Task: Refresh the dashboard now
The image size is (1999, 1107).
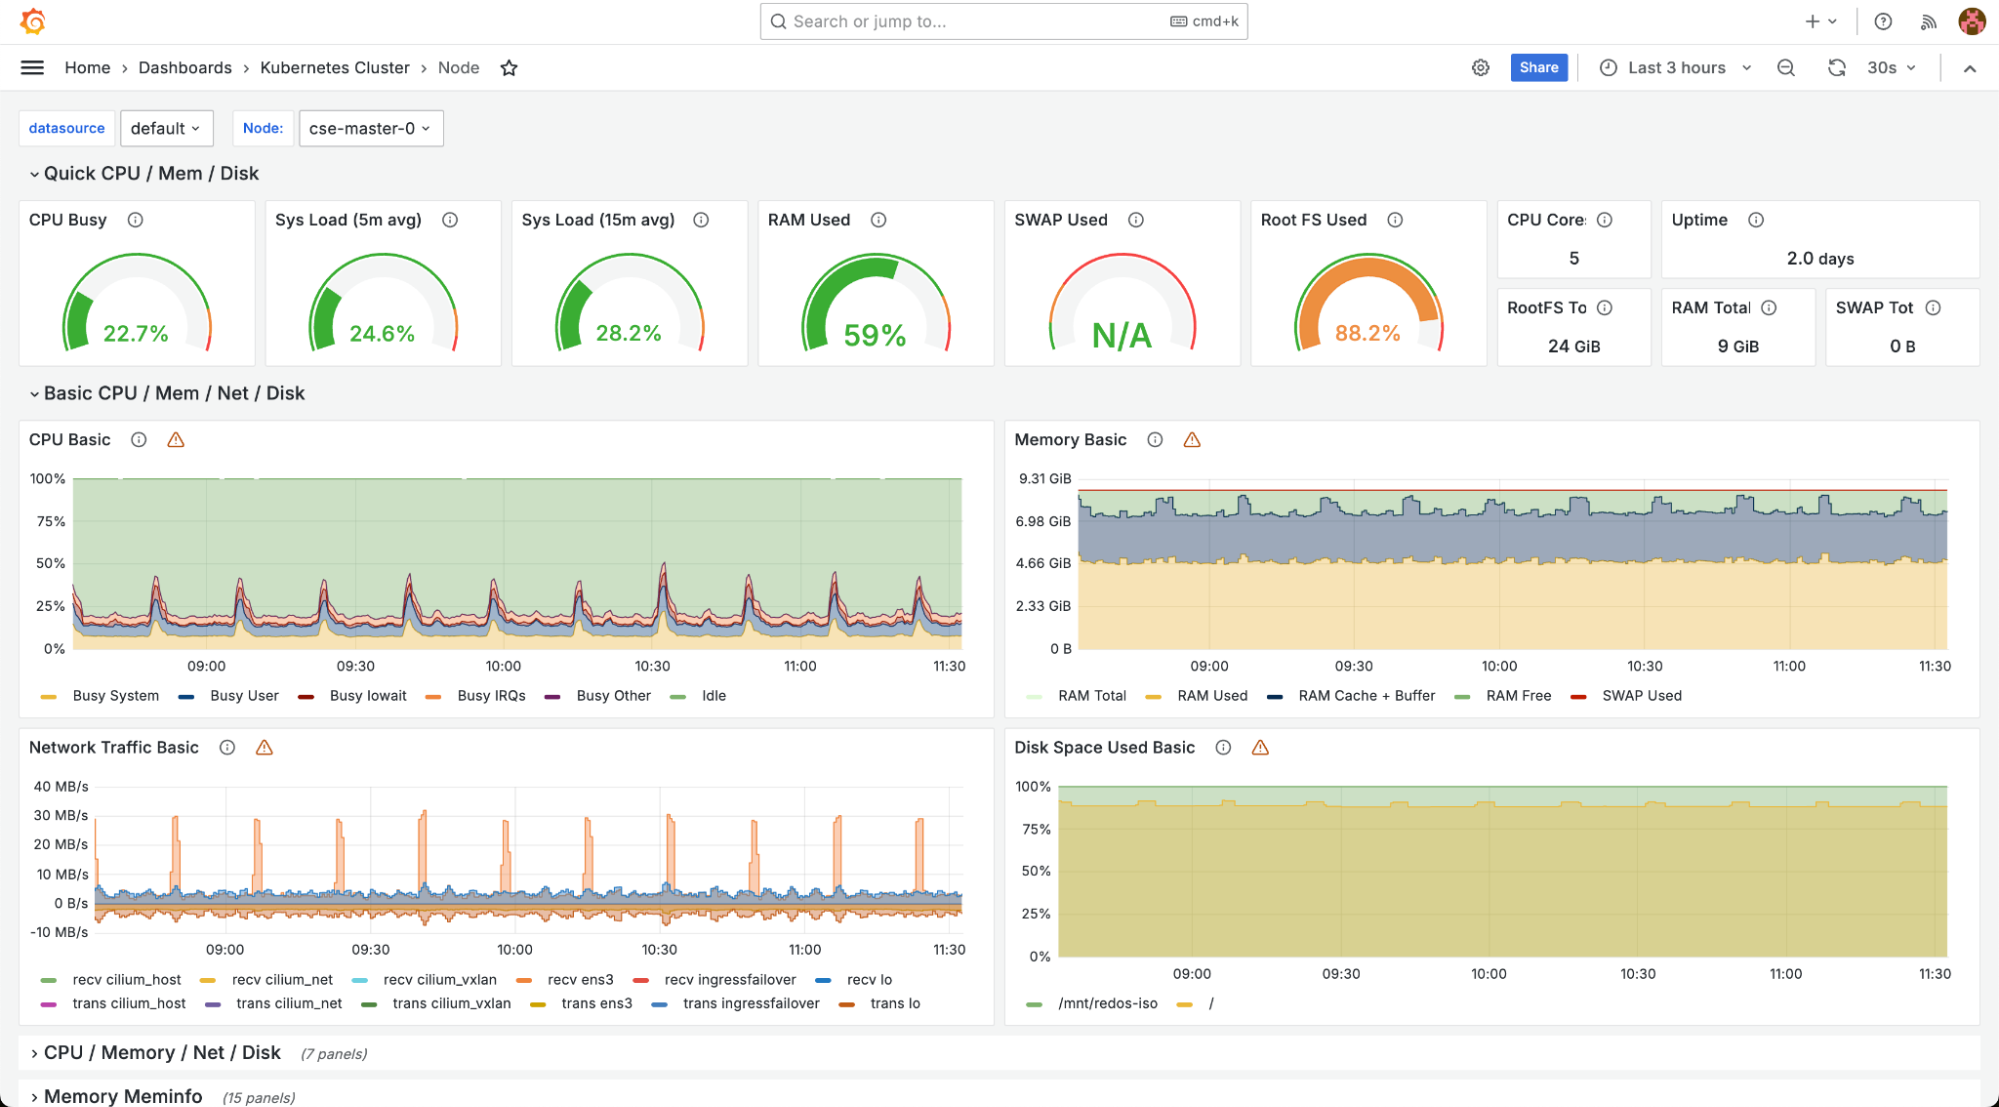Action: click(1836, 68)
